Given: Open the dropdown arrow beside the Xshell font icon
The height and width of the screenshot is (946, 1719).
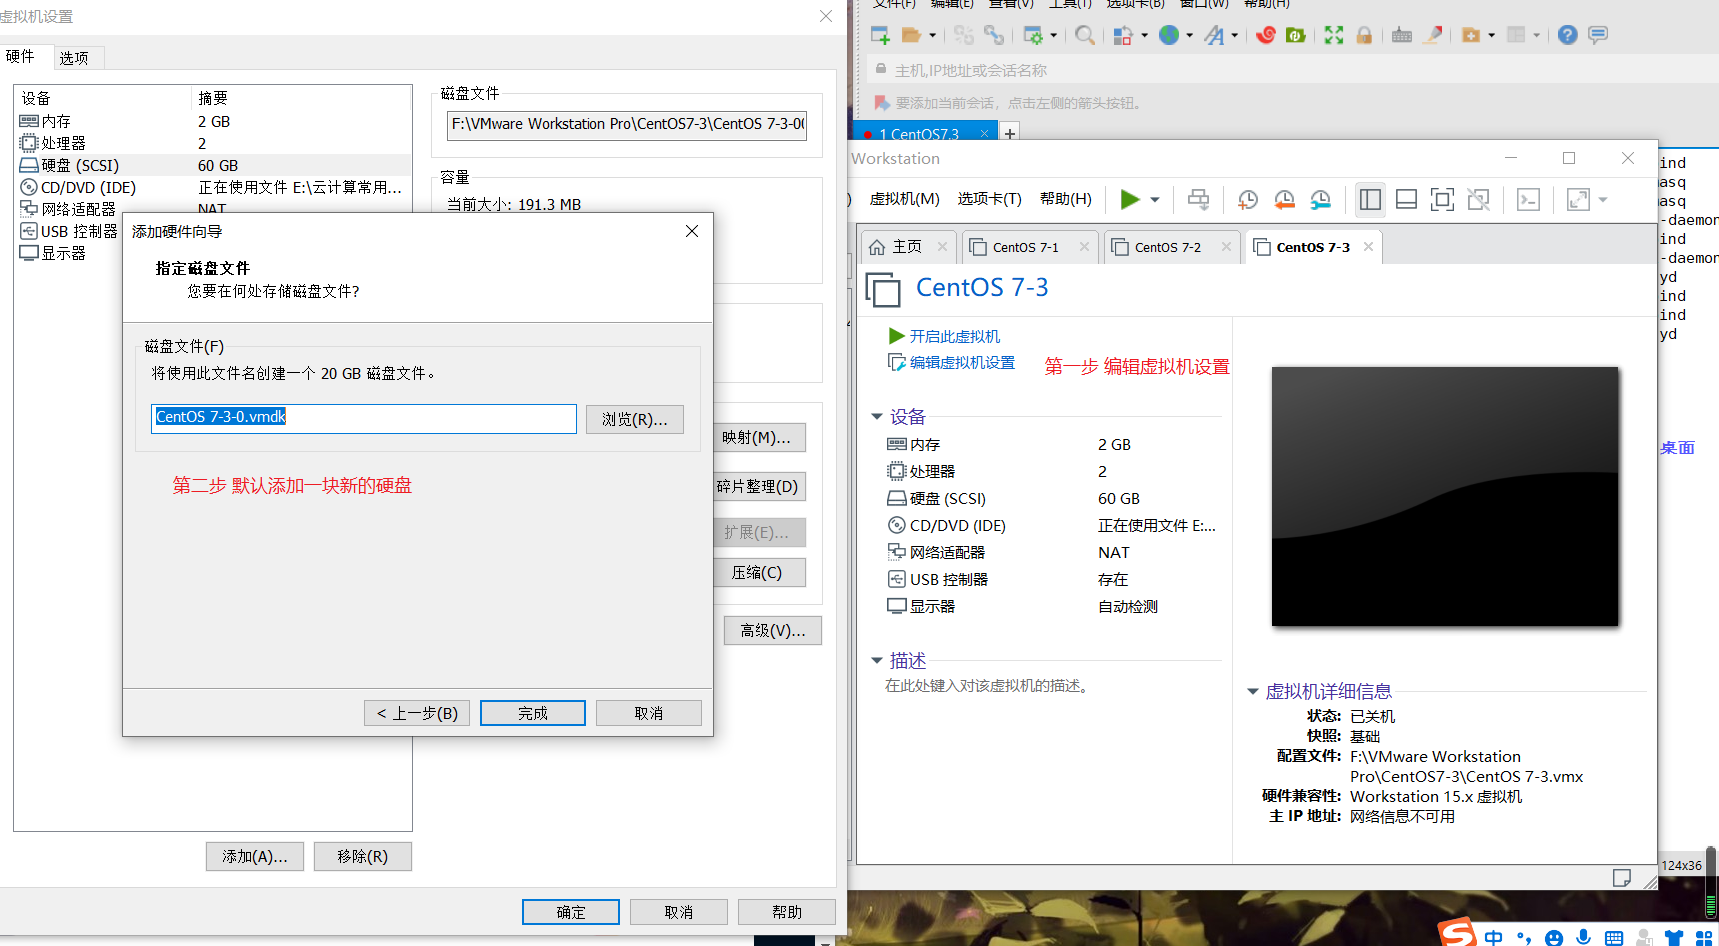Looking at the screenshot, I should tap(1234, 35).
